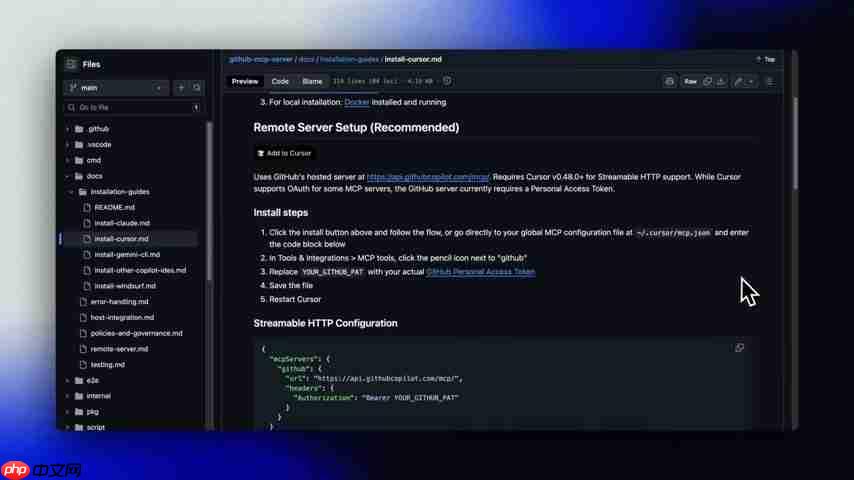Open file search with magnifier icon
Image resolution: width=854 pixels, height=480 pixels.
[x=197, y=88]
